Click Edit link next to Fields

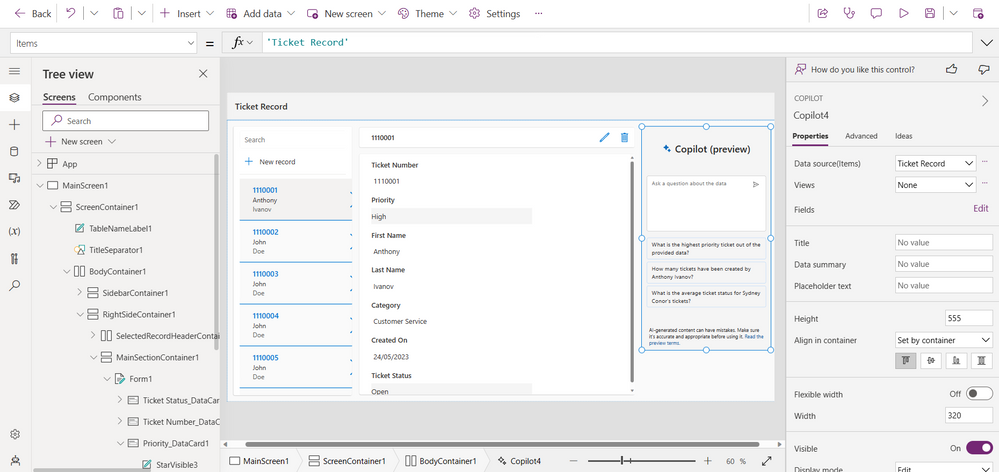point(981,208)
